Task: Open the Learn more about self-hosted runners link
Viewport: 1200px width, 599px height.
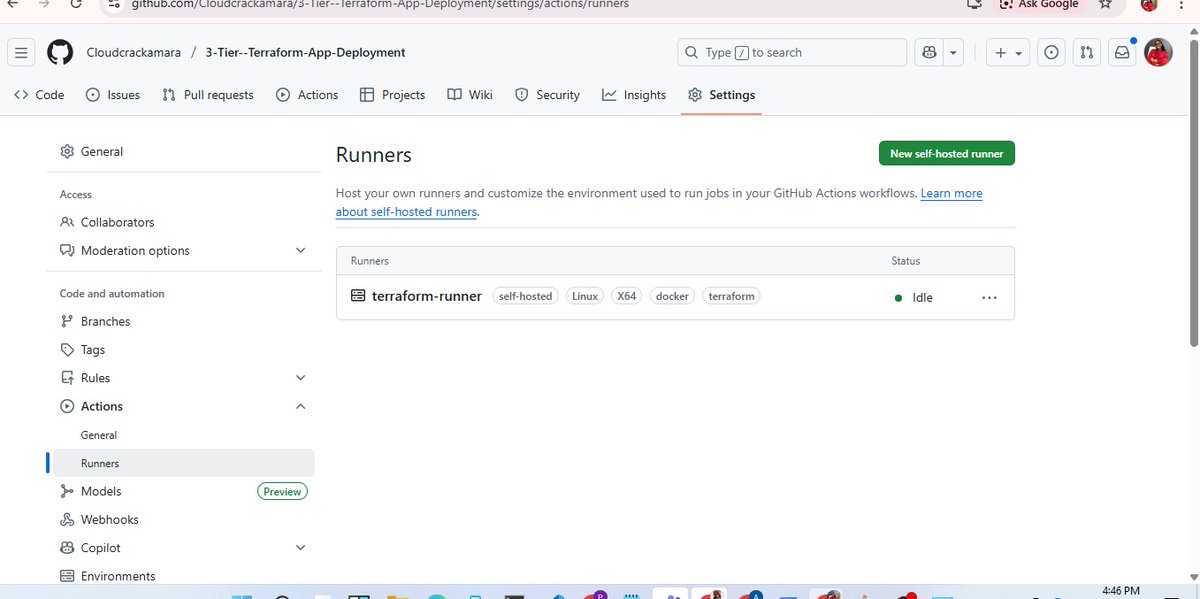Action: [406, 211]
